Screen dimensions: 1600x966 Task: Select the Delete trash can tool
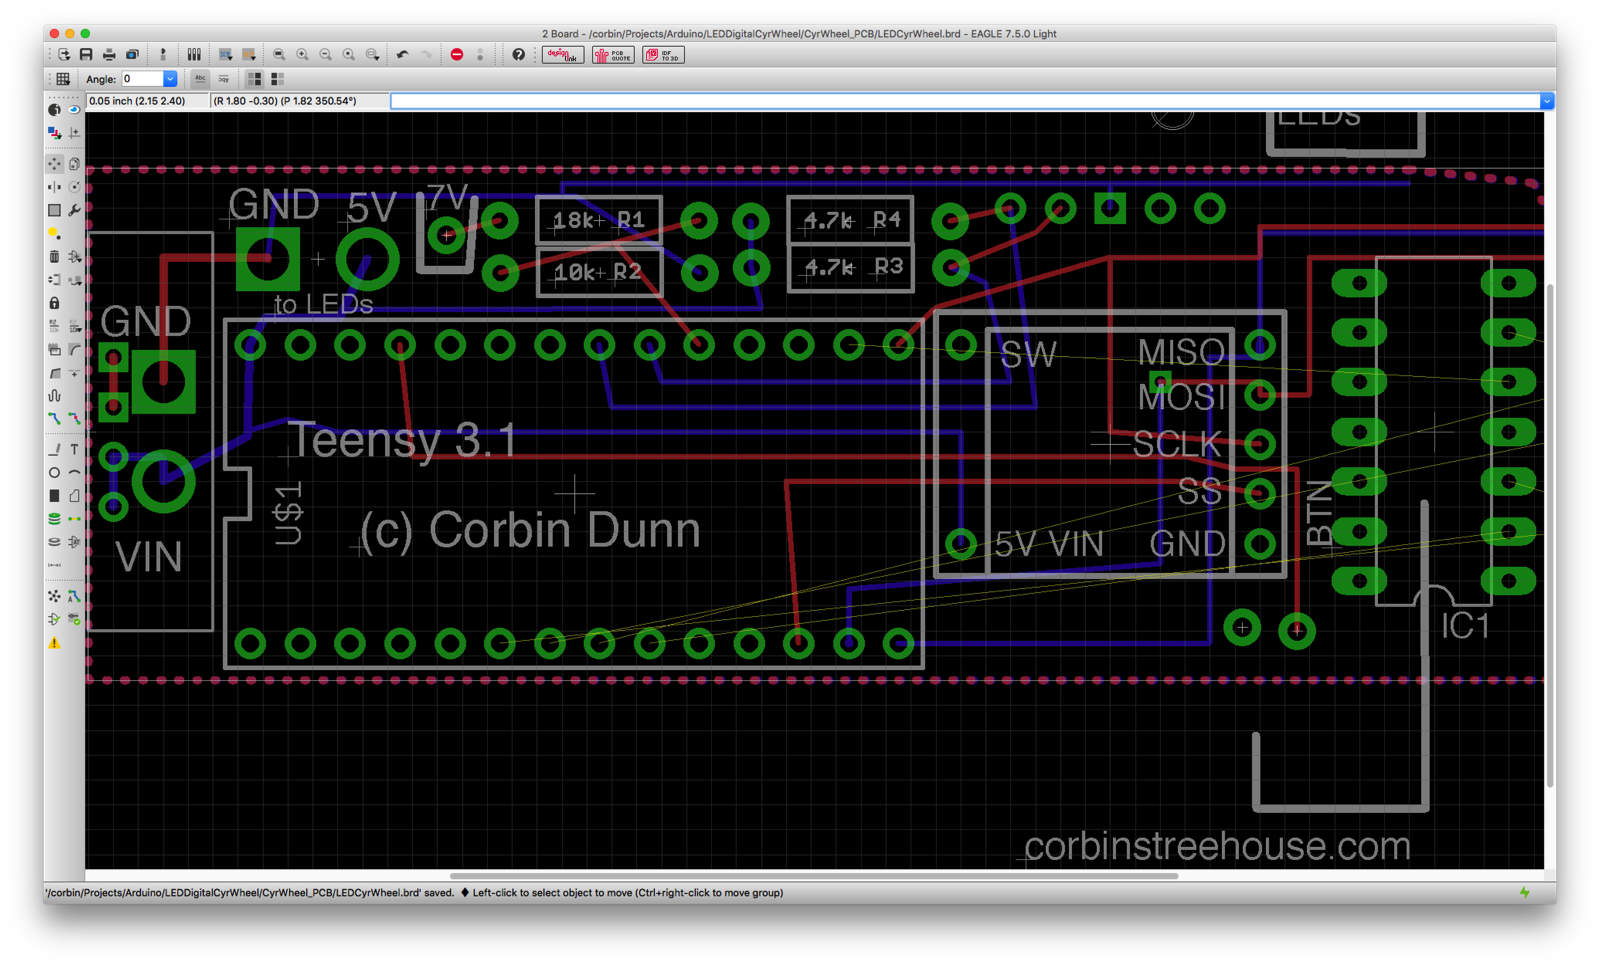coord(54,256)
